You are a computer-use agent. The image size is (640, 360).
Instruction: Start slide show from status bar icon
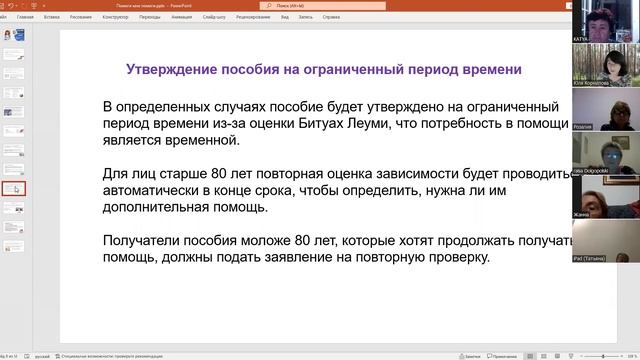(571, 356)
